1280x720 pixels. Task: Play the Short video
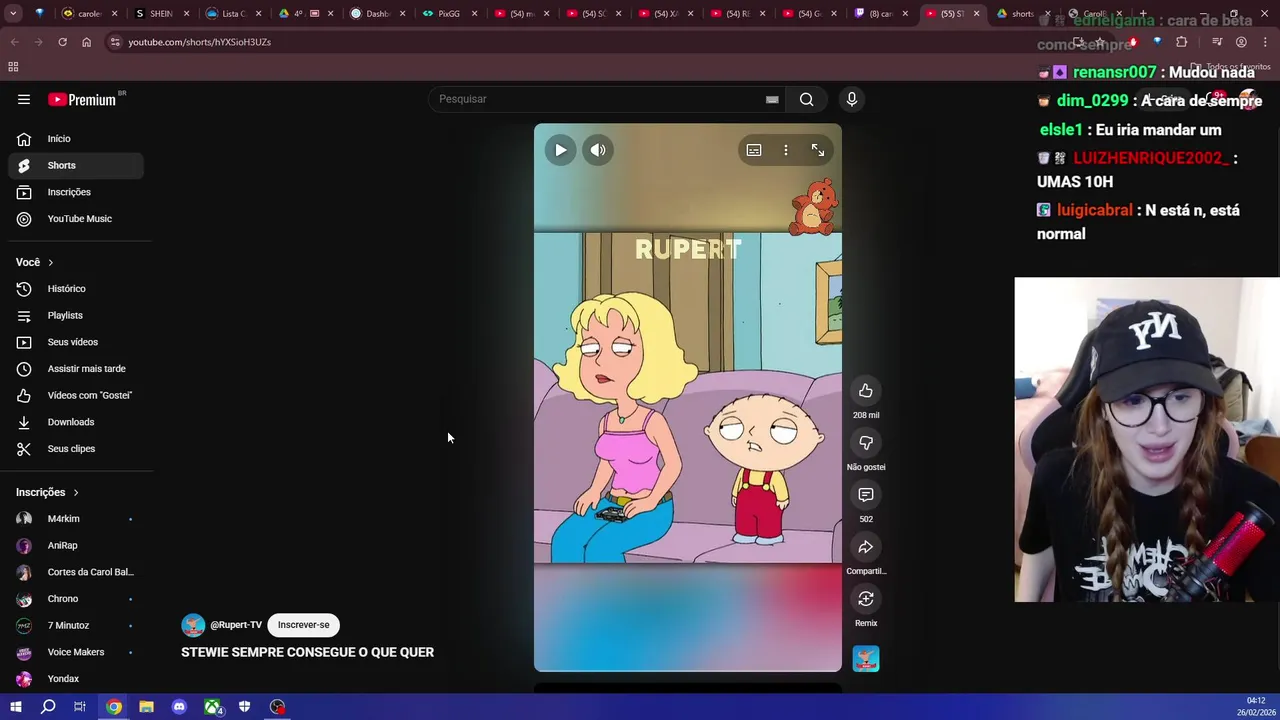[560, 150]
